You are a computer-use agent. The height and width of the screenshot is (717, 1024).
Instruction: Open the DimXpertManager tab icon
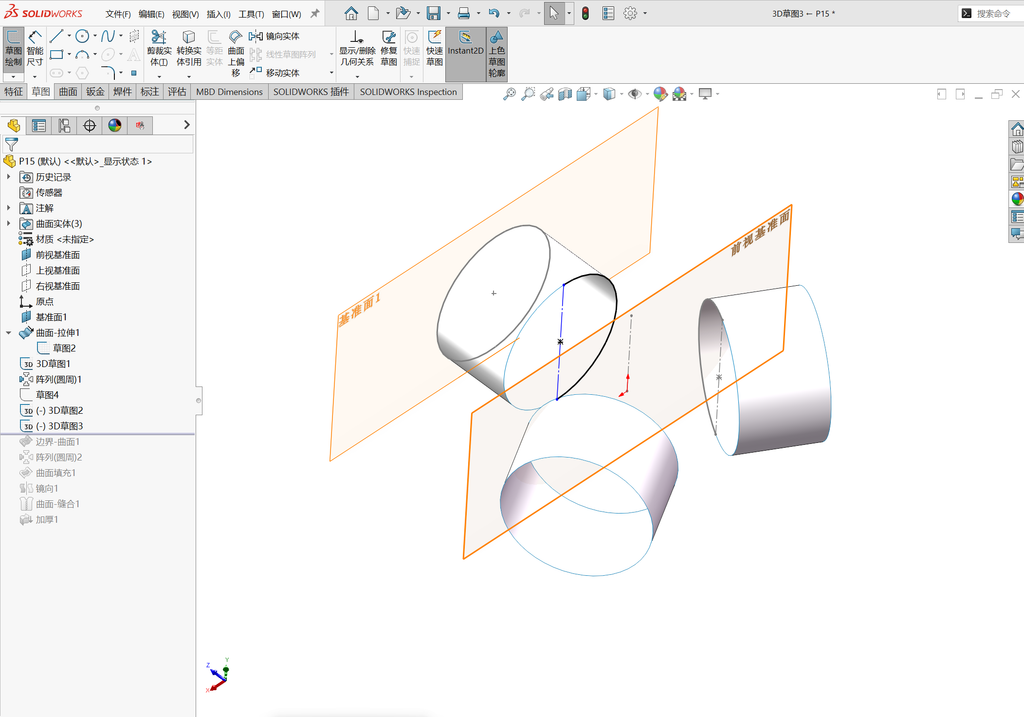[89, 125]
